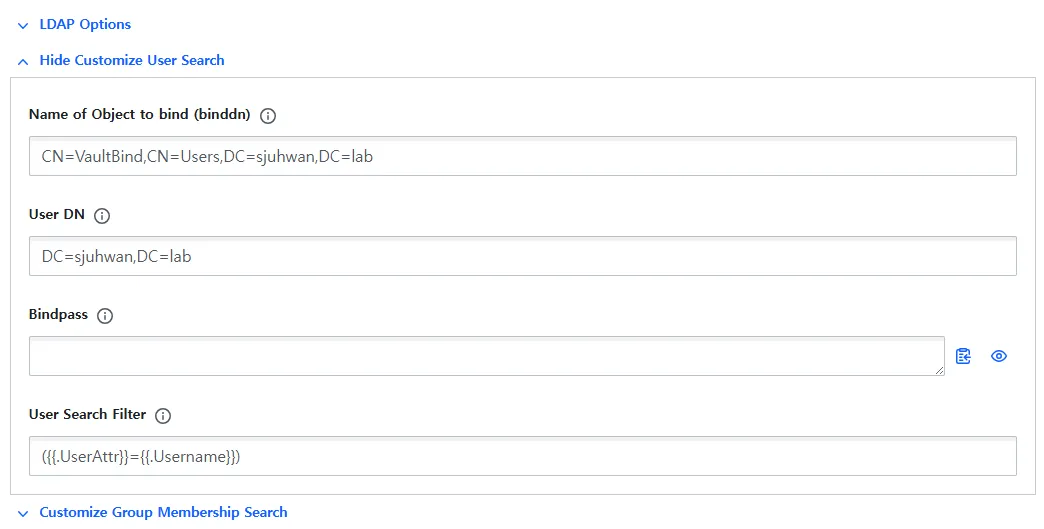
Task: Expand the Customize Group Membership Search chevron
Action: pyautogui.click(x=23, y=513)
